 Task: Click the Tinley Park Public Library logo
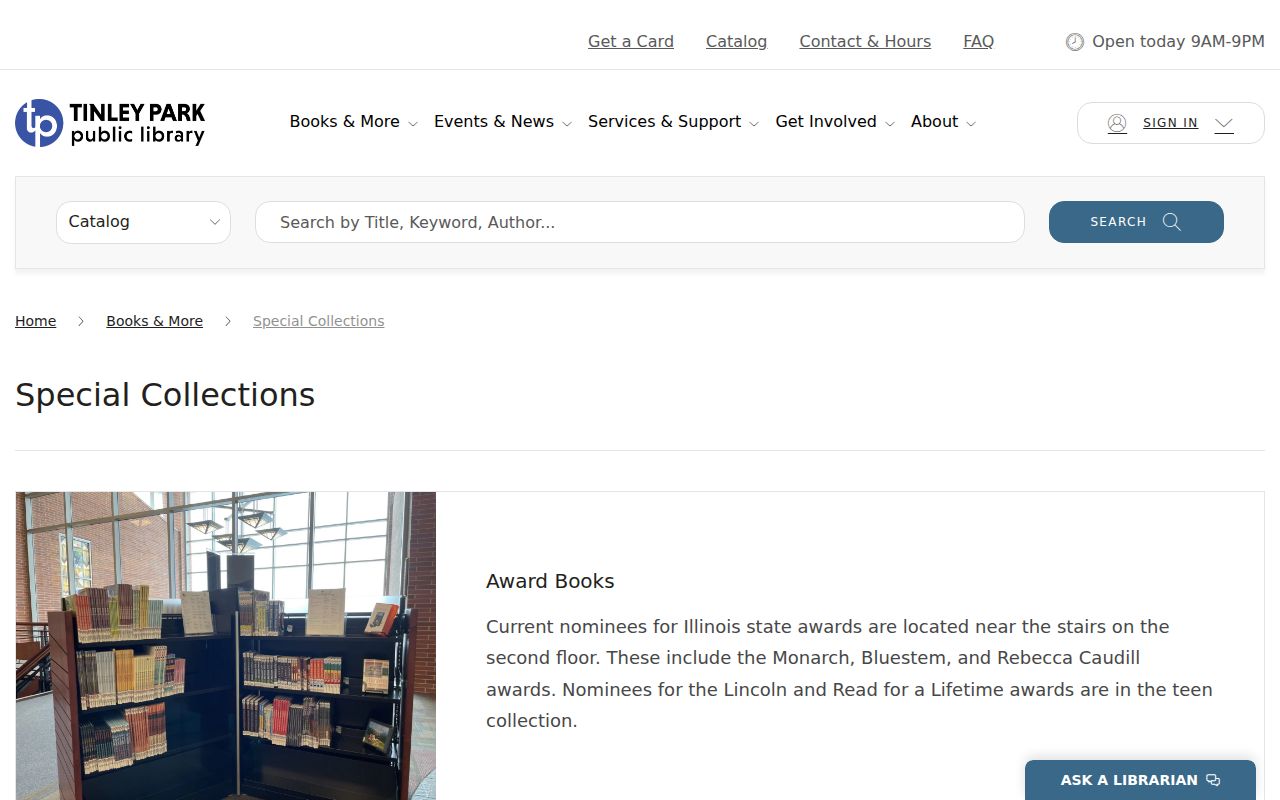(110, 123)
